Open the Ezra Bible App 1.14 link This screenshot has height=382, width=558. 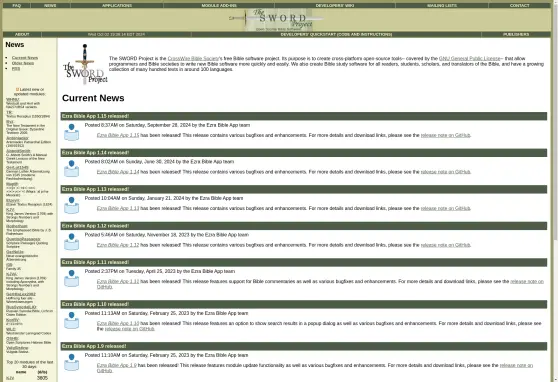(x=118, y=172)
